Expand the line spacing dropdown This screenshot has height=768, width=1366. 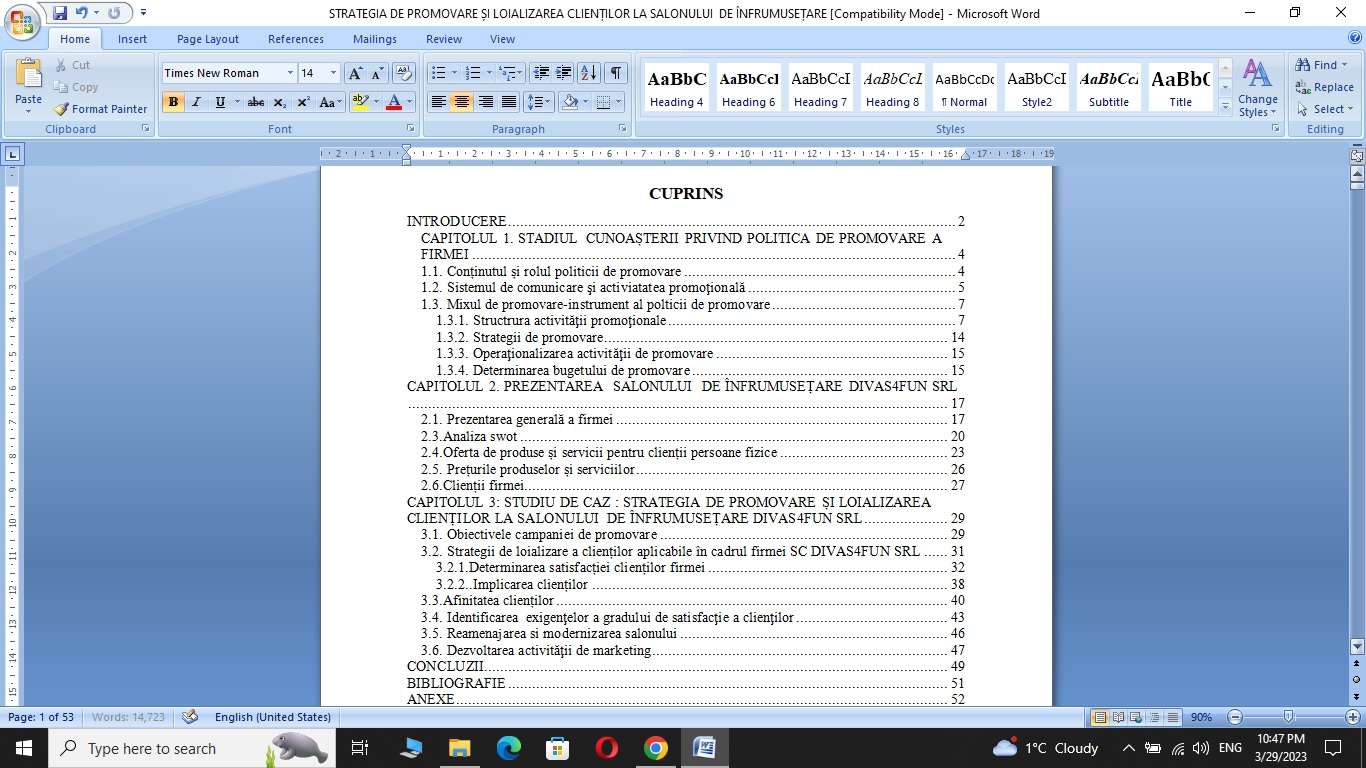(549, 102)
